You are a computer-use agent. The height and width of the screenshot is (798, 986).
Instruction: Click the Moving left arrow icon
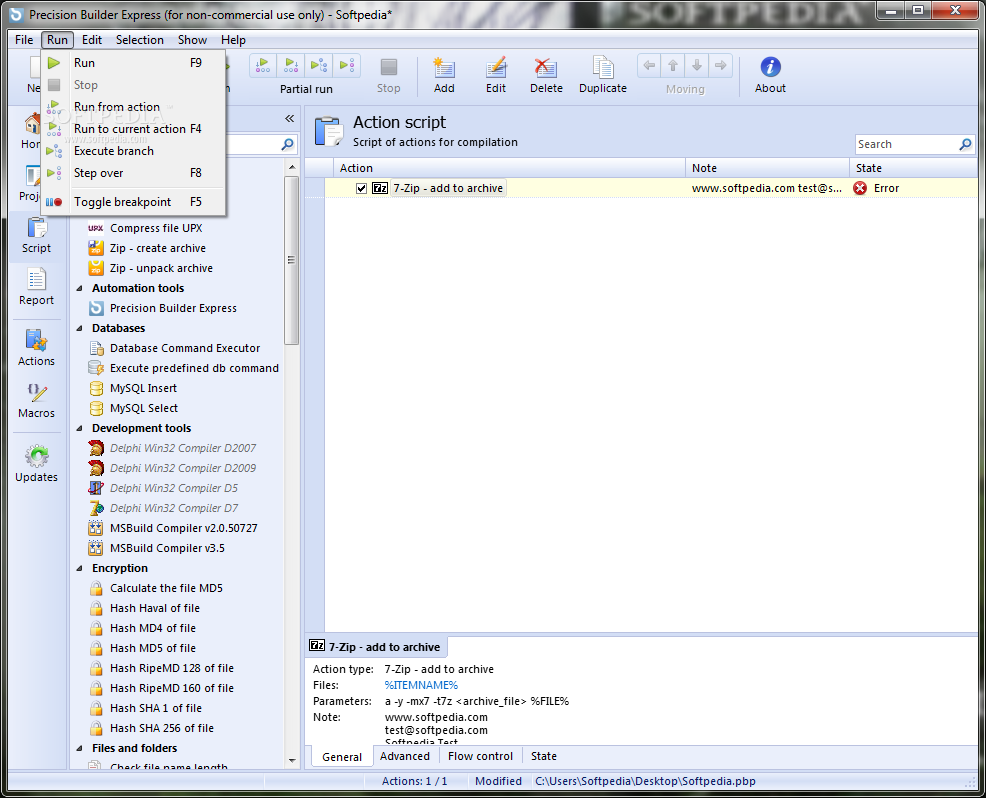coord(650,65)
